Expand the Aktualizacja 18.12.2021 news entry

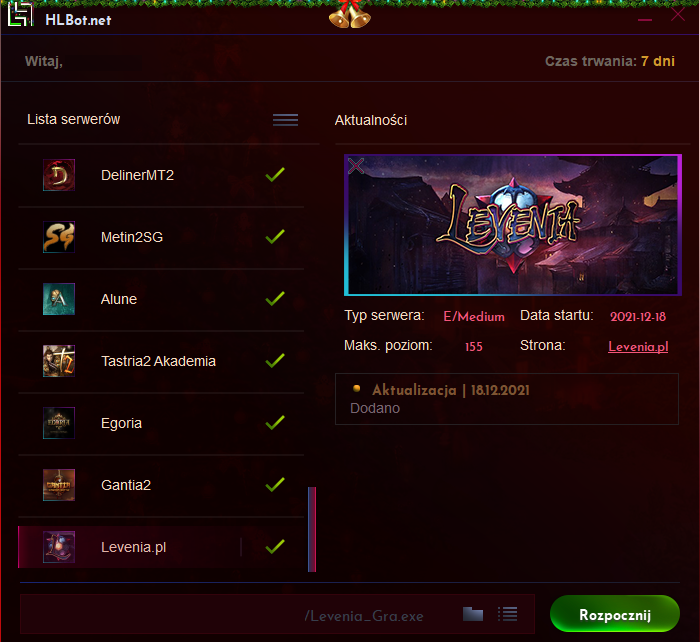[507, 399]
